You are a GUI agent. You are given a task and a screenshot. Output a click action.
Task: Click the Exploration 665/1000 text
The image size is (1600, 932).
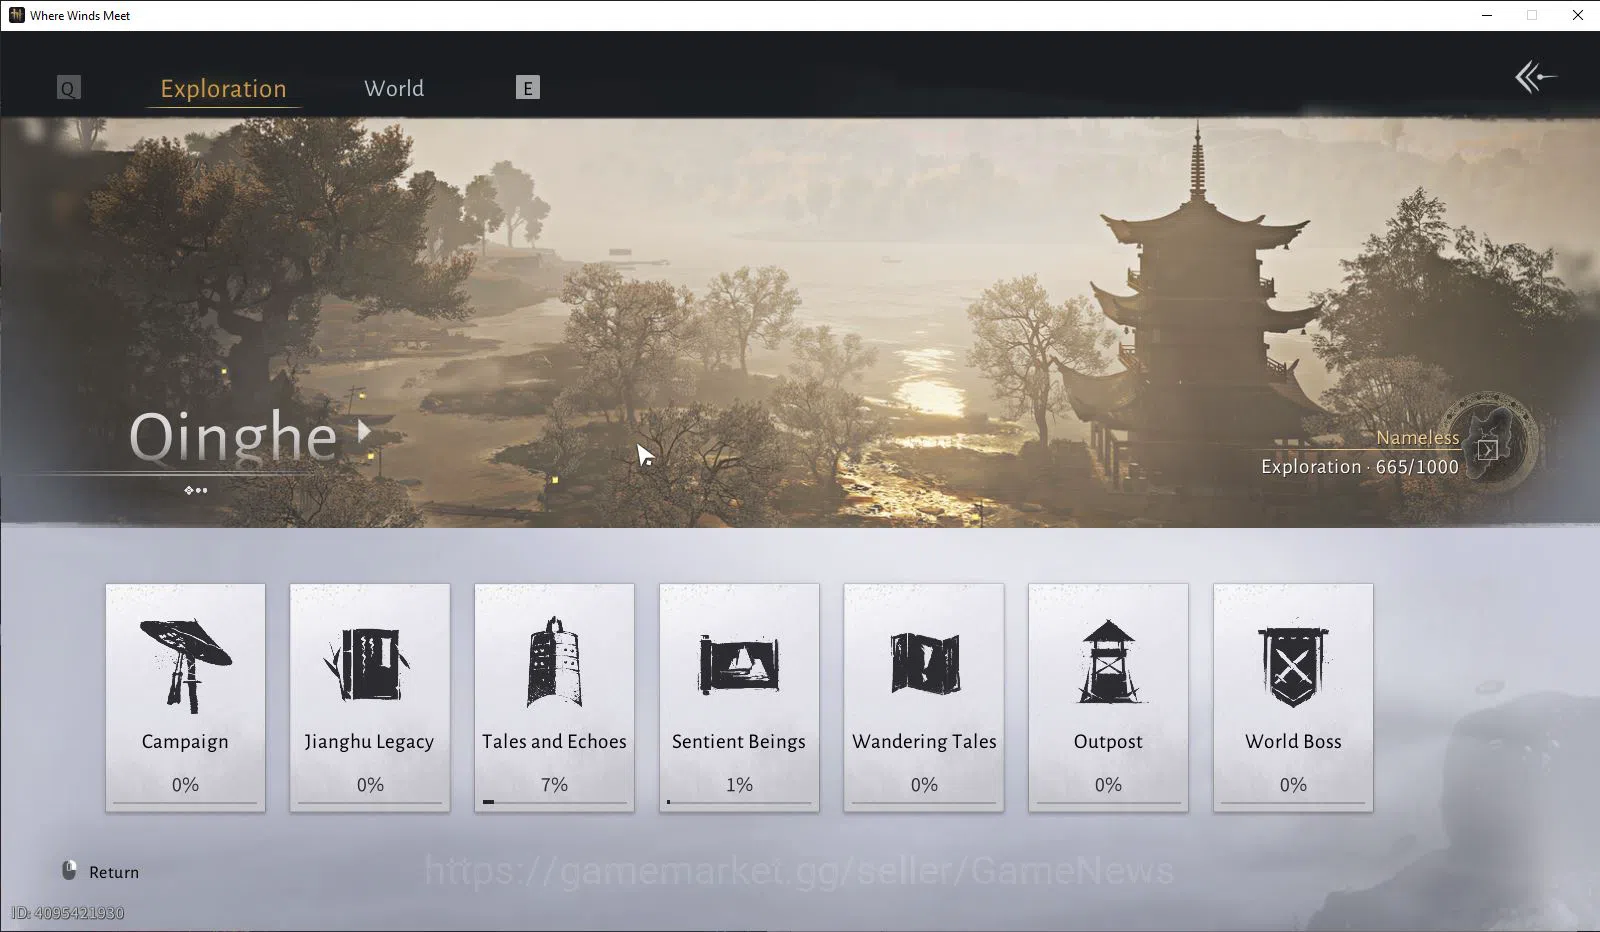point(1360,467)
